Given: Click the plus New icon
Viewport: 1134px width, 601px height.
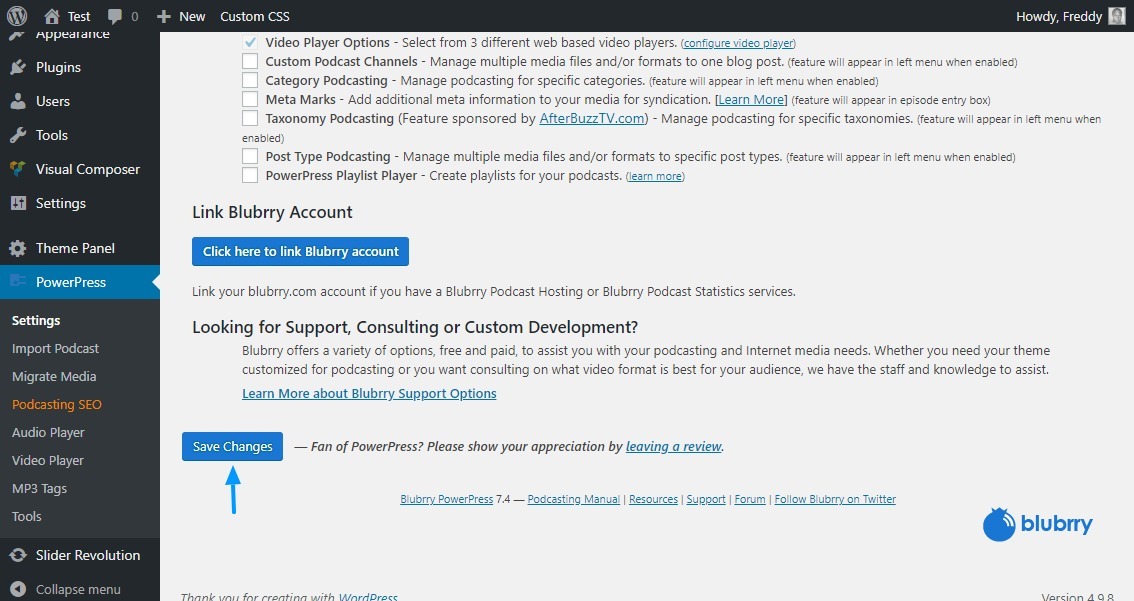Looking at the screenshot, I should [x=164, y=16].
